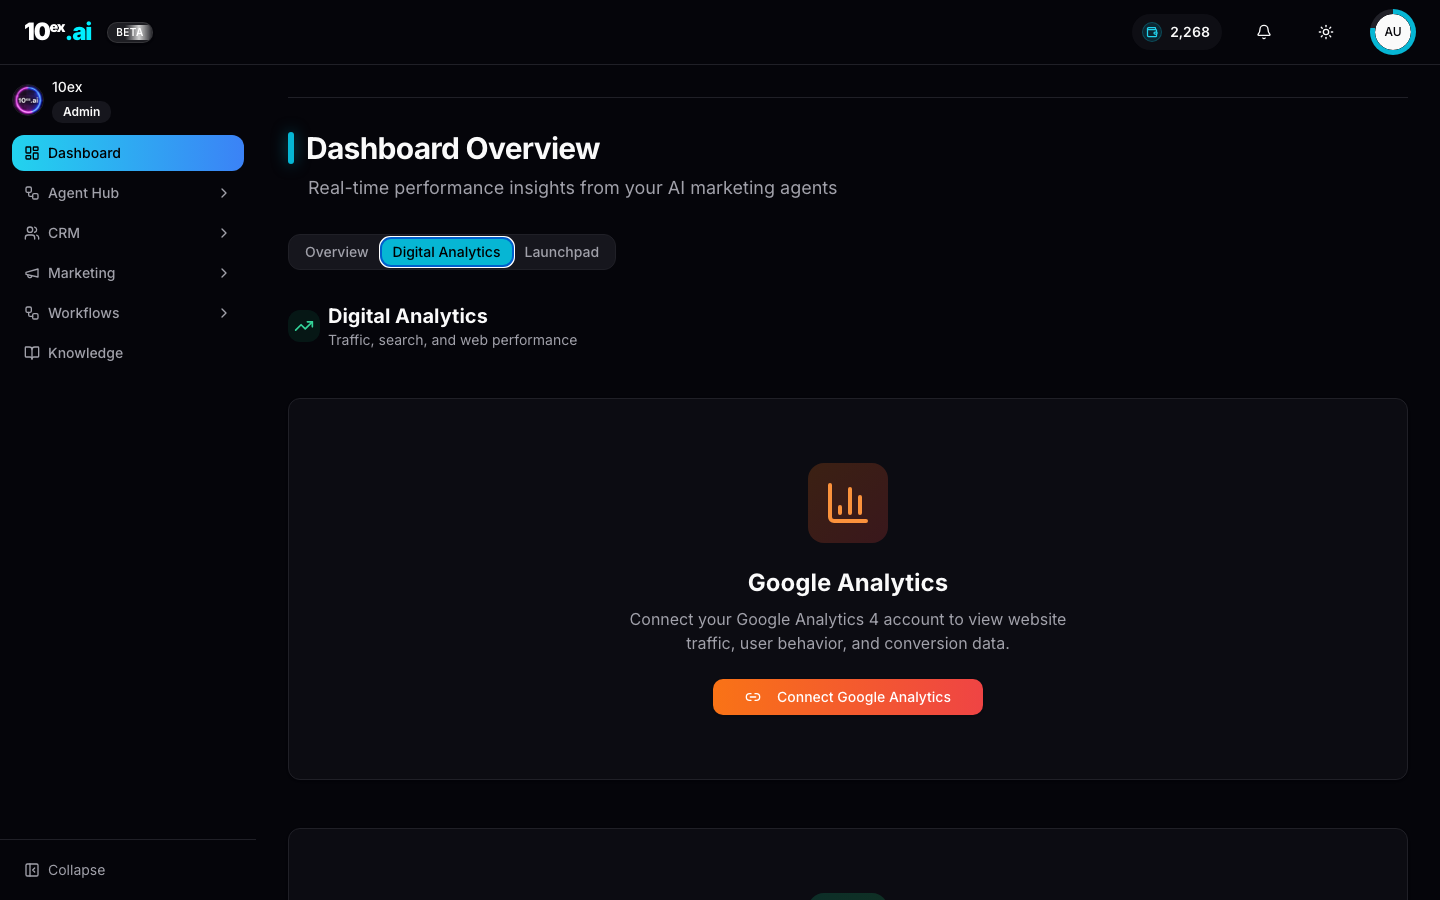Viewport: 1440px width, 900px height.
Task: Click the link icon in Connect button
Action: click(753, 697)
